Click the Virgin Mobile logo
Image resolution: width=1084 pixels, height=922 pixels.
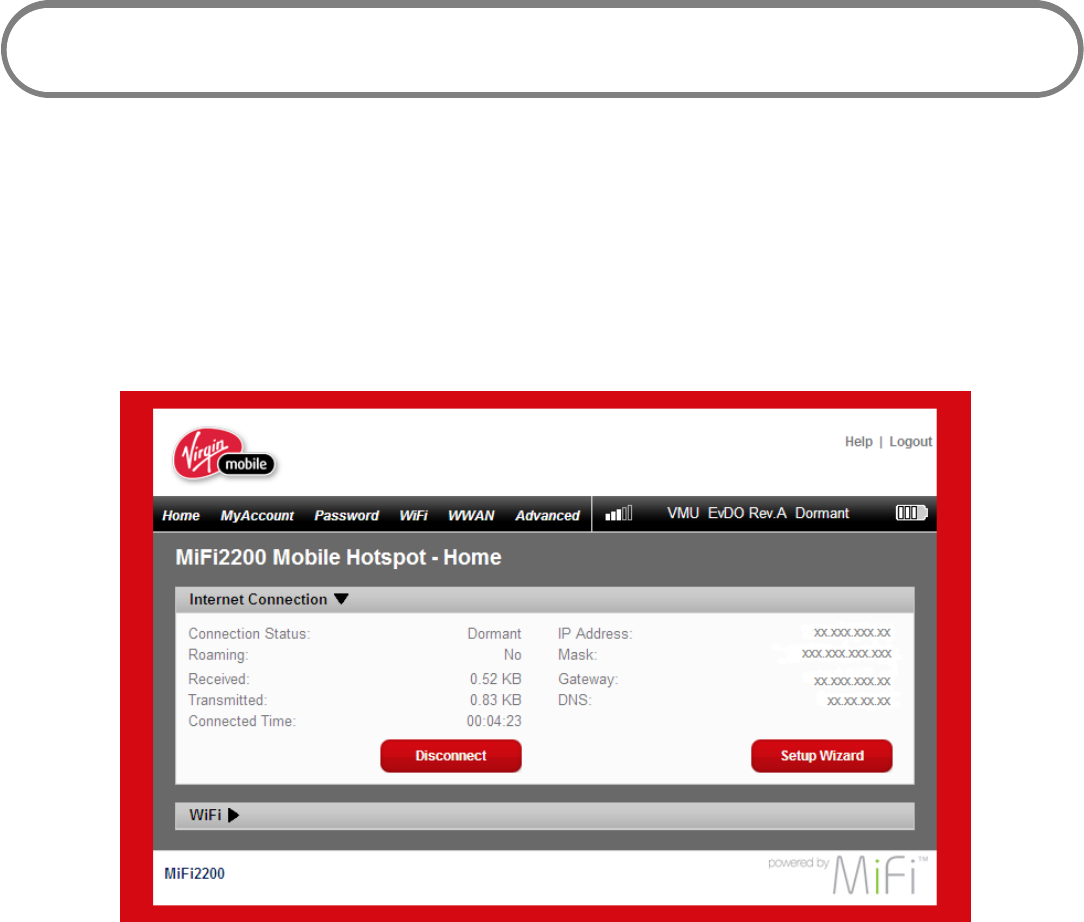(224, 454)
